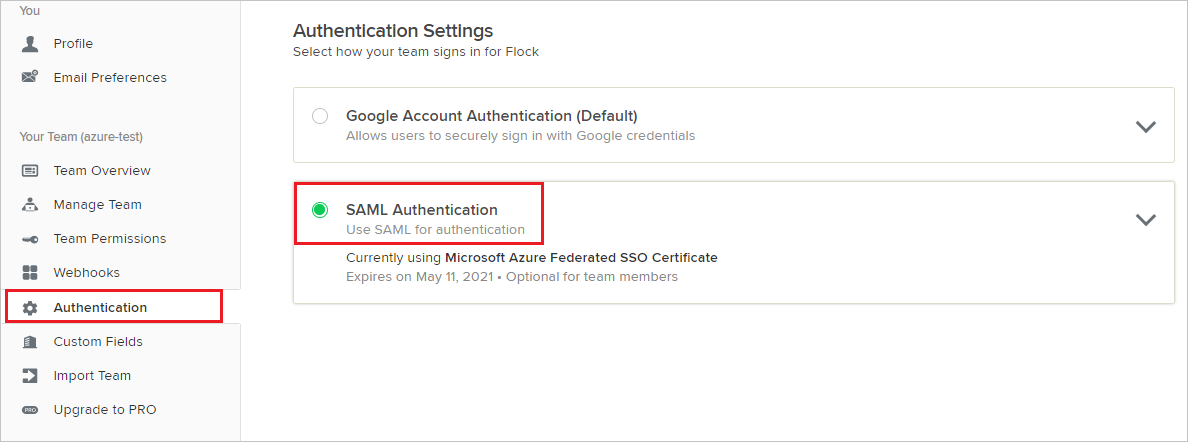Image resolution: width=1188 pixels, height=442 pixels.
Task: Click the Microsoft Azure Federated SSO Certificate text
Action: tap(581, 258)
